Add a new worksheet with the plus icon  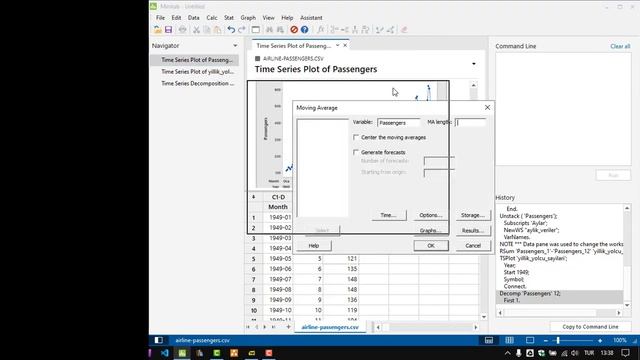288,327
